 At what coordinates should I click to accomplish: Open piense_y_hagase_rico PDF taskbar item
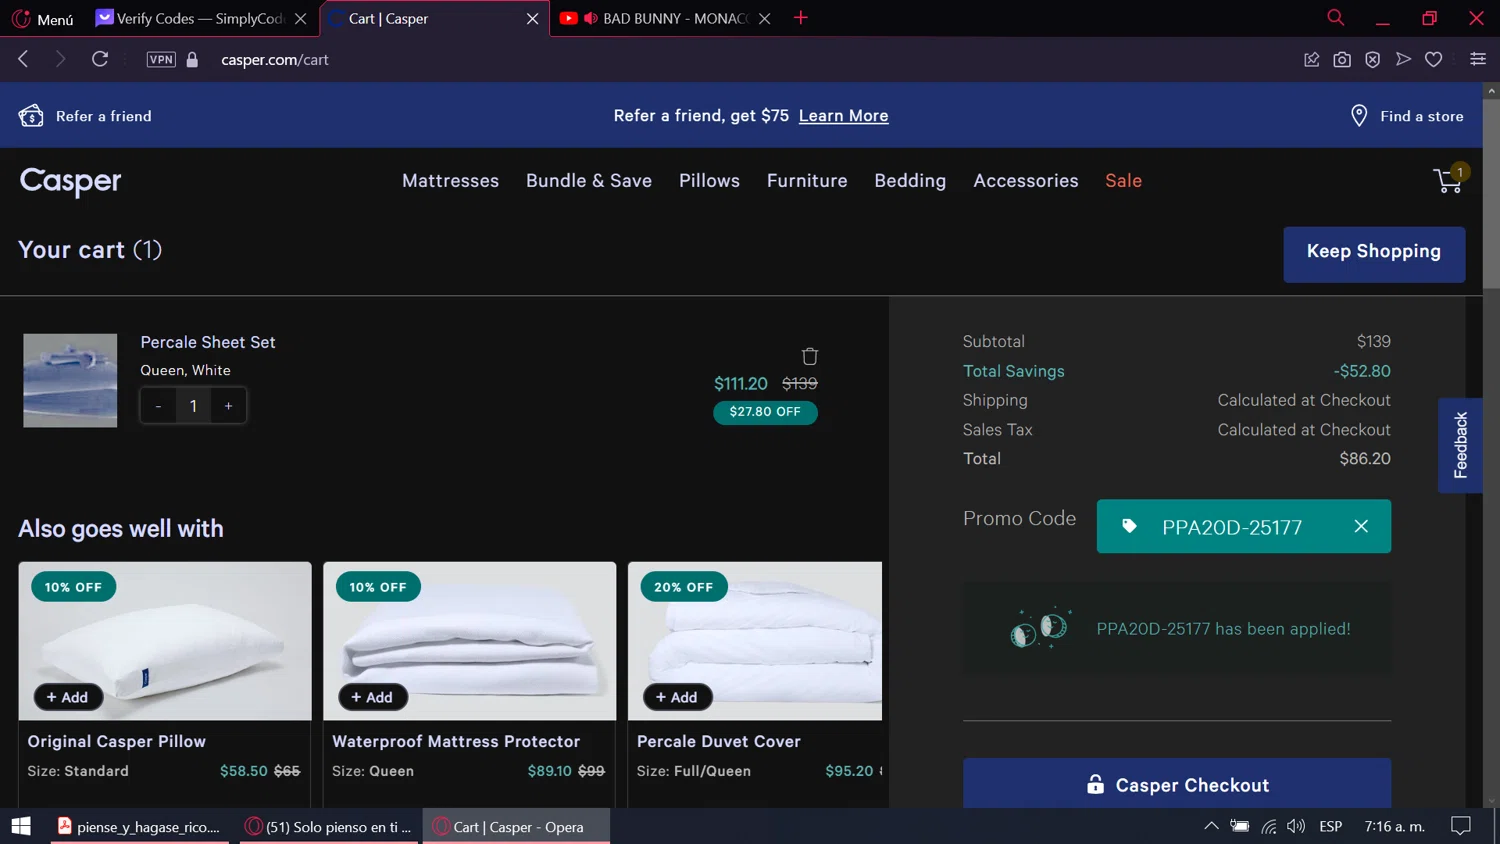(139, 826)
